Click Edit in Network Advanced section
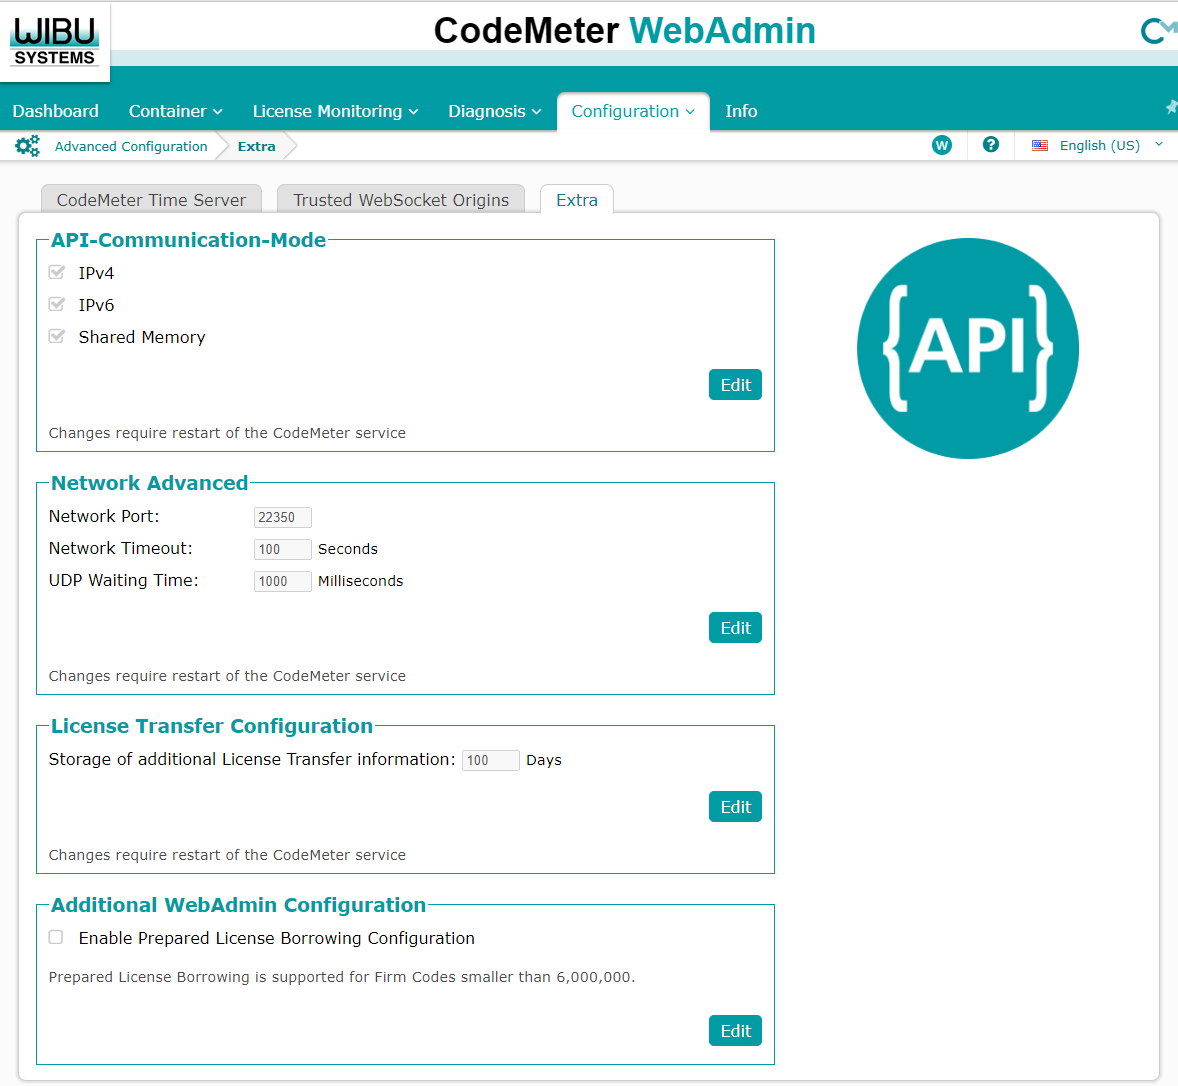1178x1086 pixels. coord(735,628)
